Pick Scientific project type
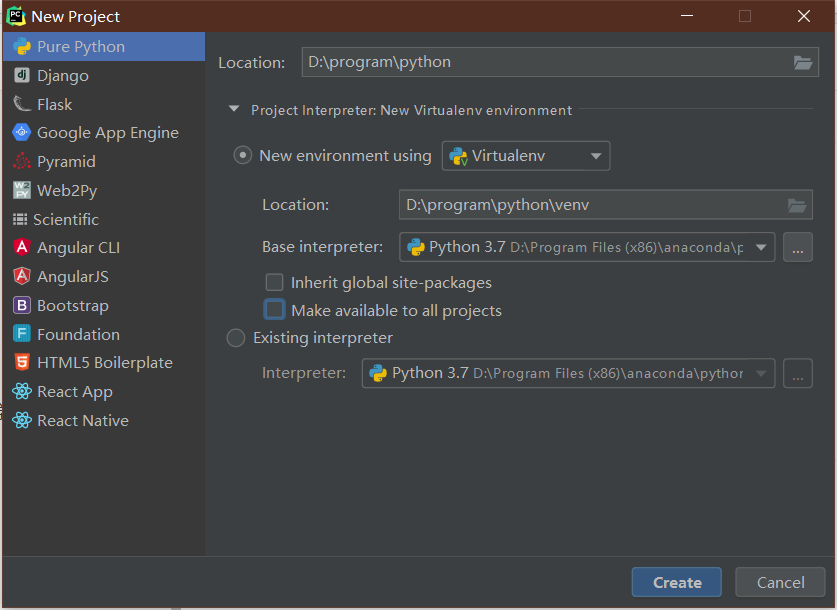 coord(104,219)
